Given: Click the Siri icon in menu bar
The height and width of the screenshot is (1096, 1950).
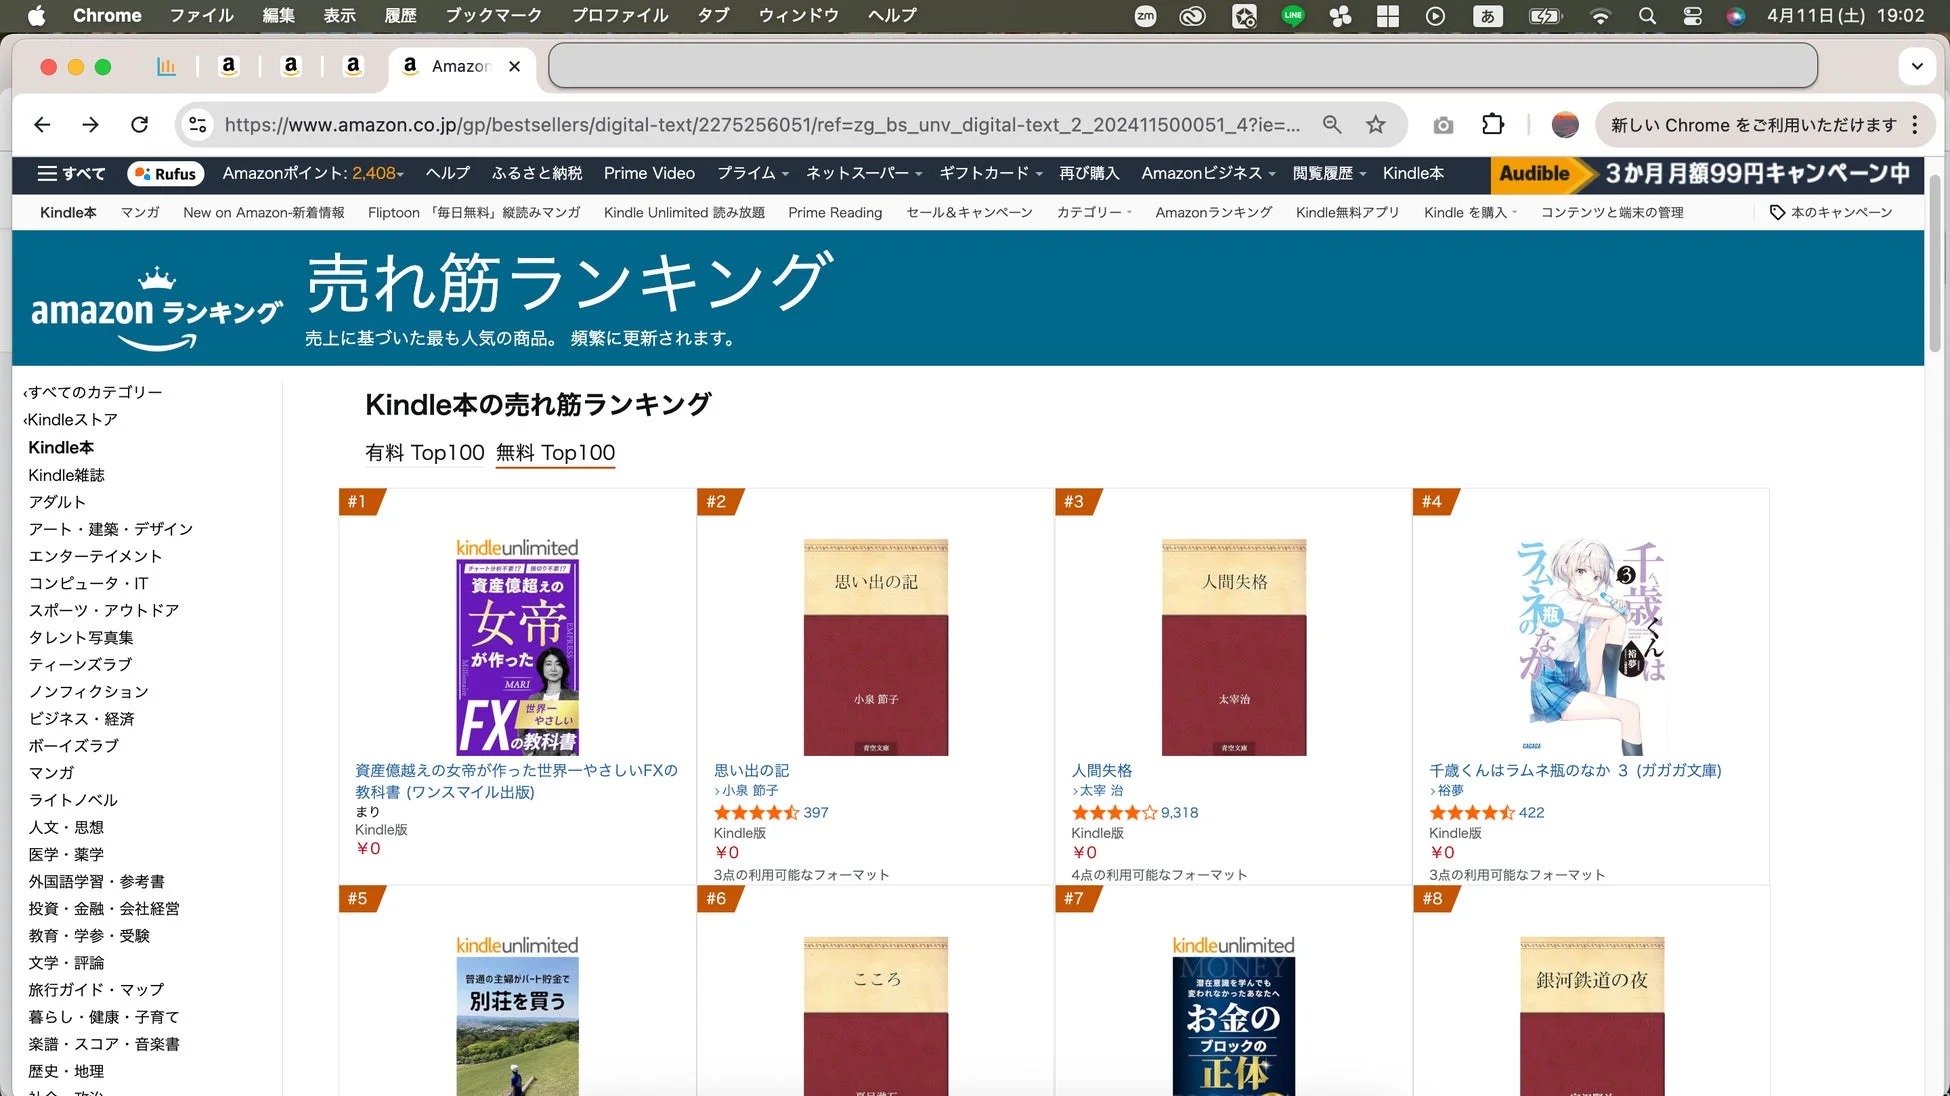Looking at the screenshot, I should (x=1736, y=16).
